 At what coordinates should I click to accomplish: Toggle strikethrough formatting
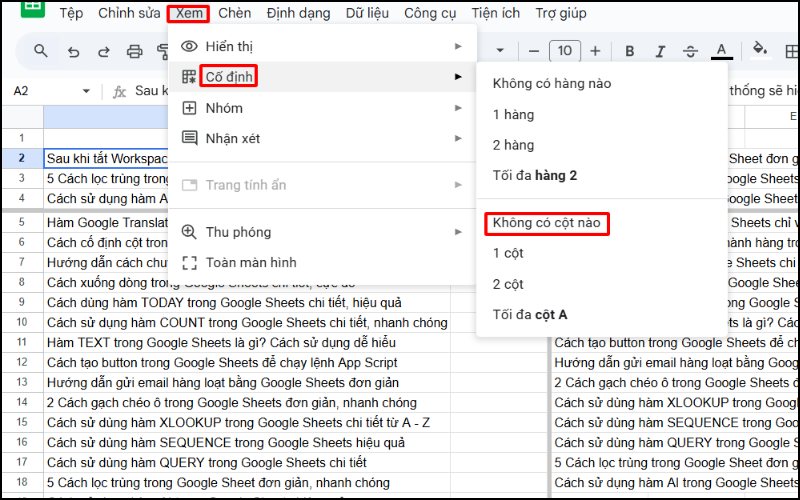tap(690, 51)
